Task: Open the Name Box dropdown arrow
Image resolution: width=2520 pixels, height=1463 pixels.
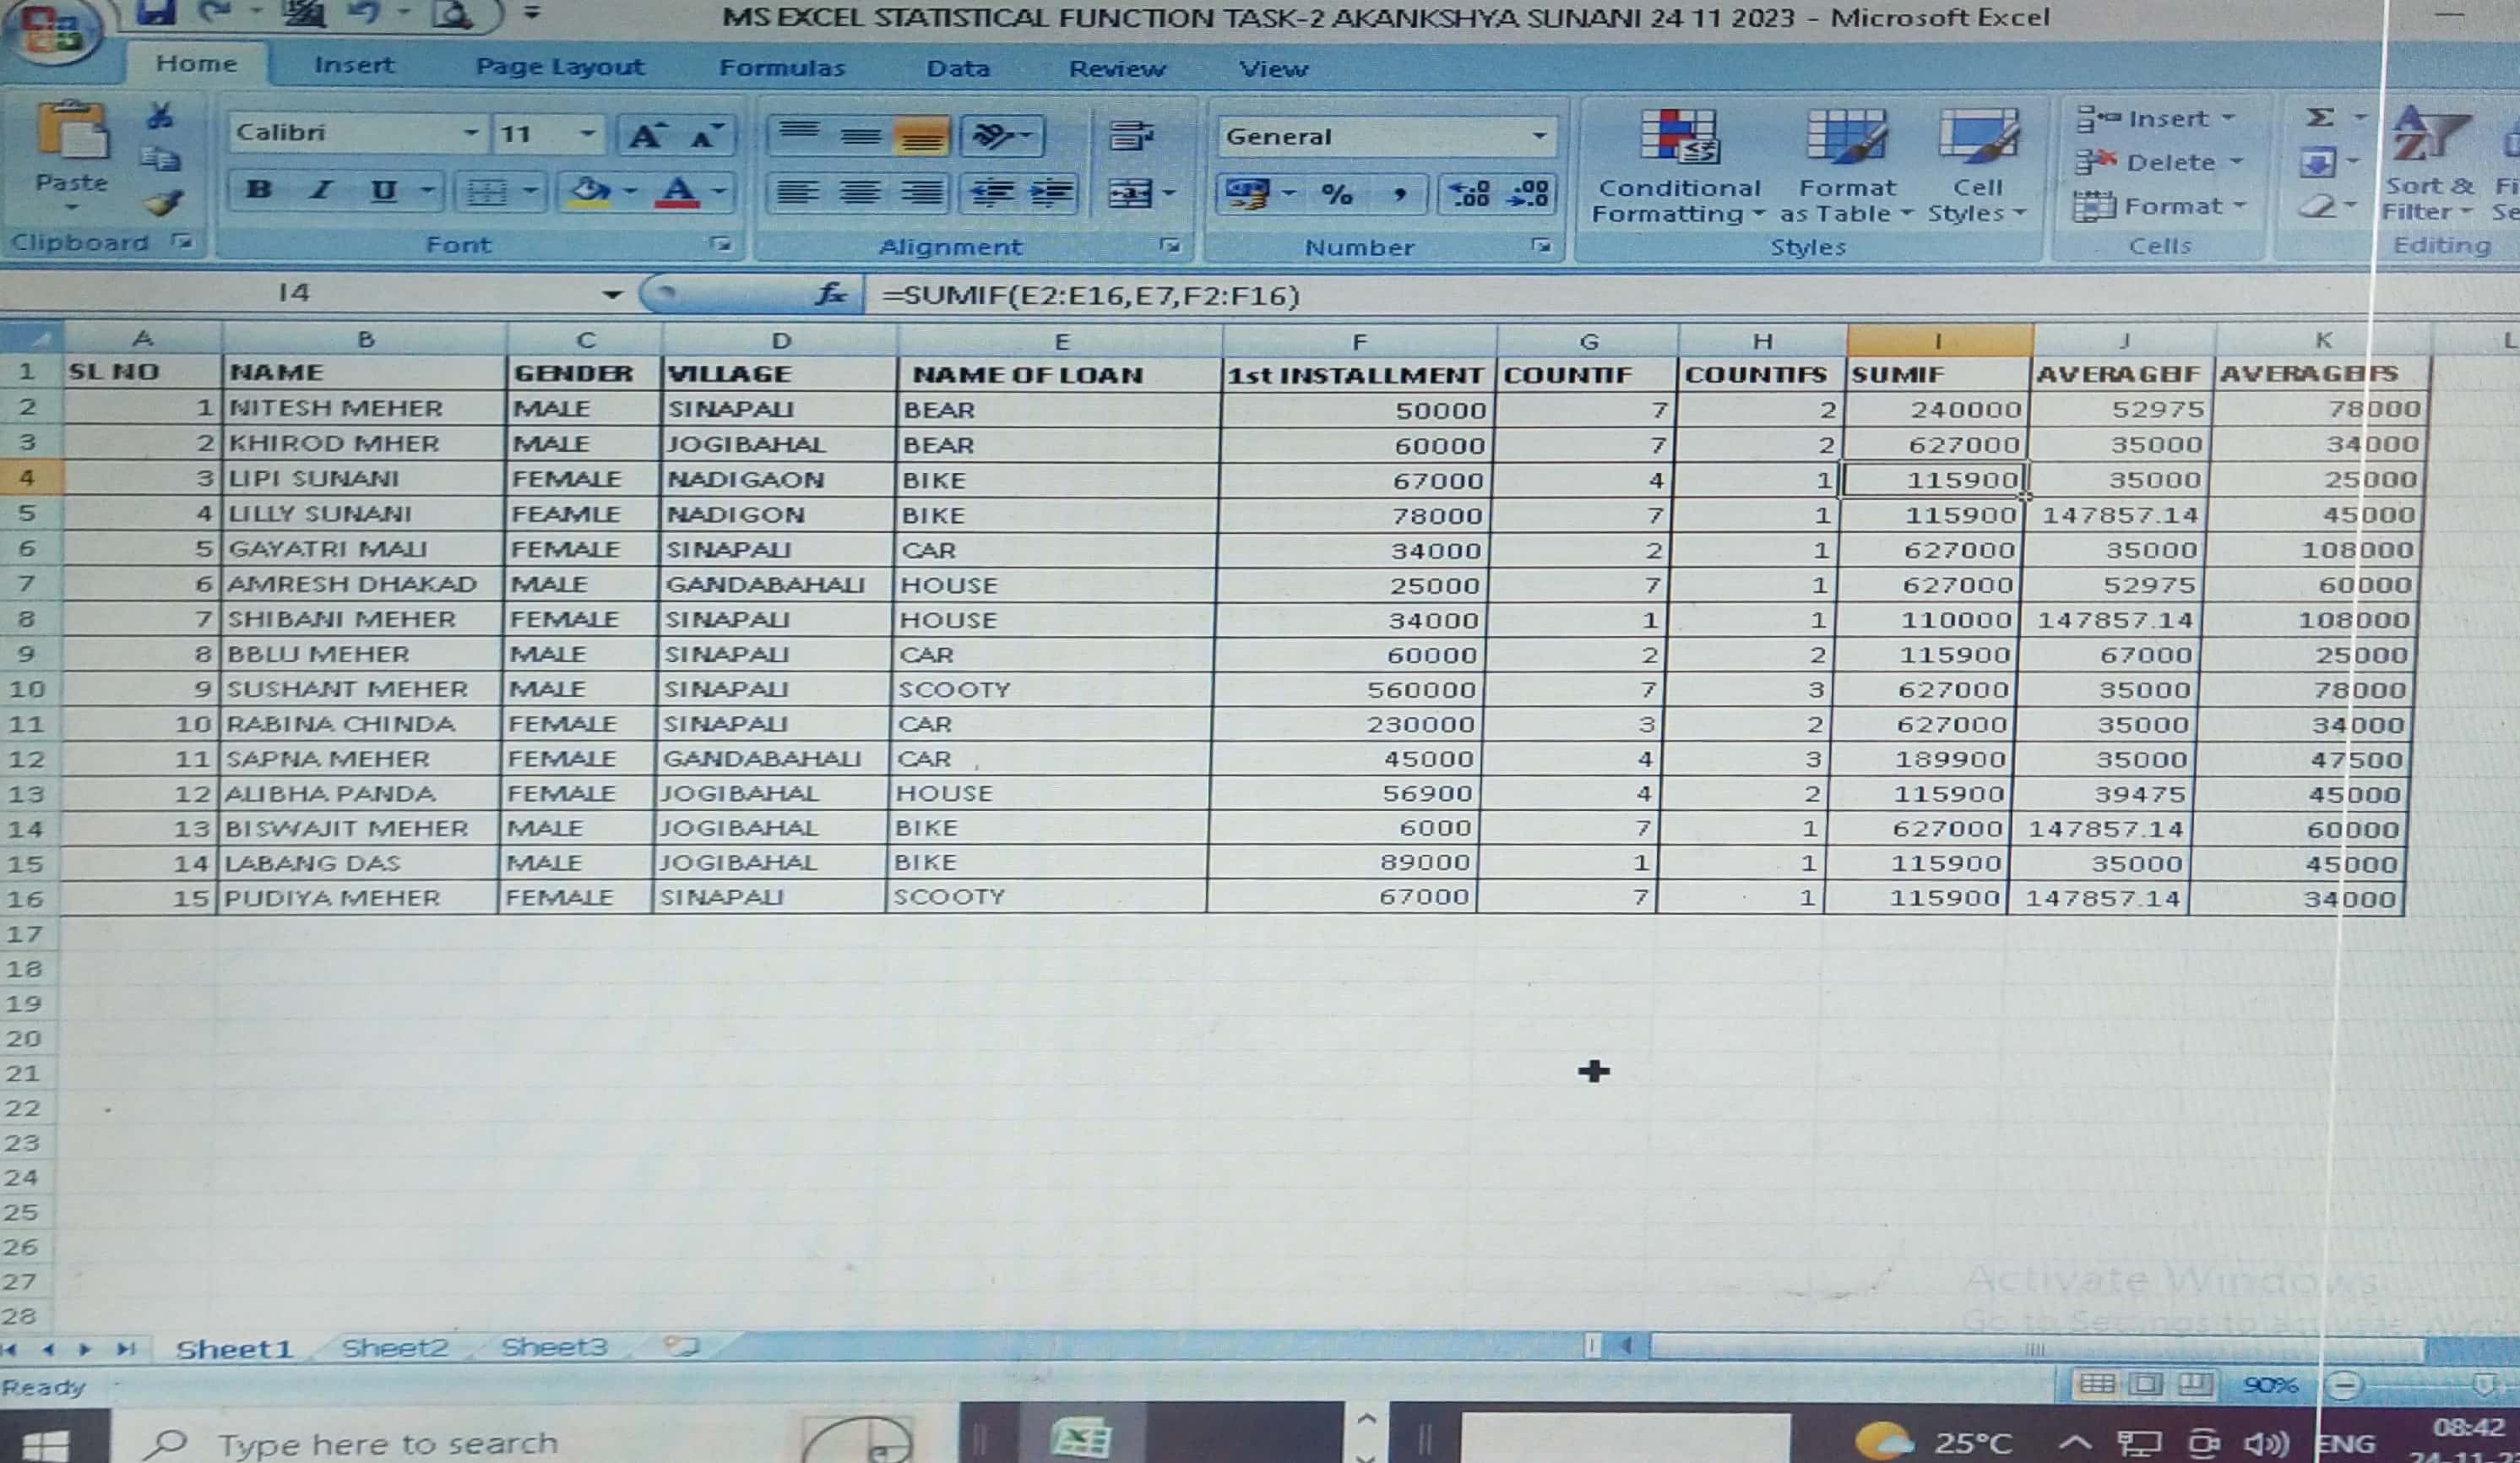Action: (612, 294)
